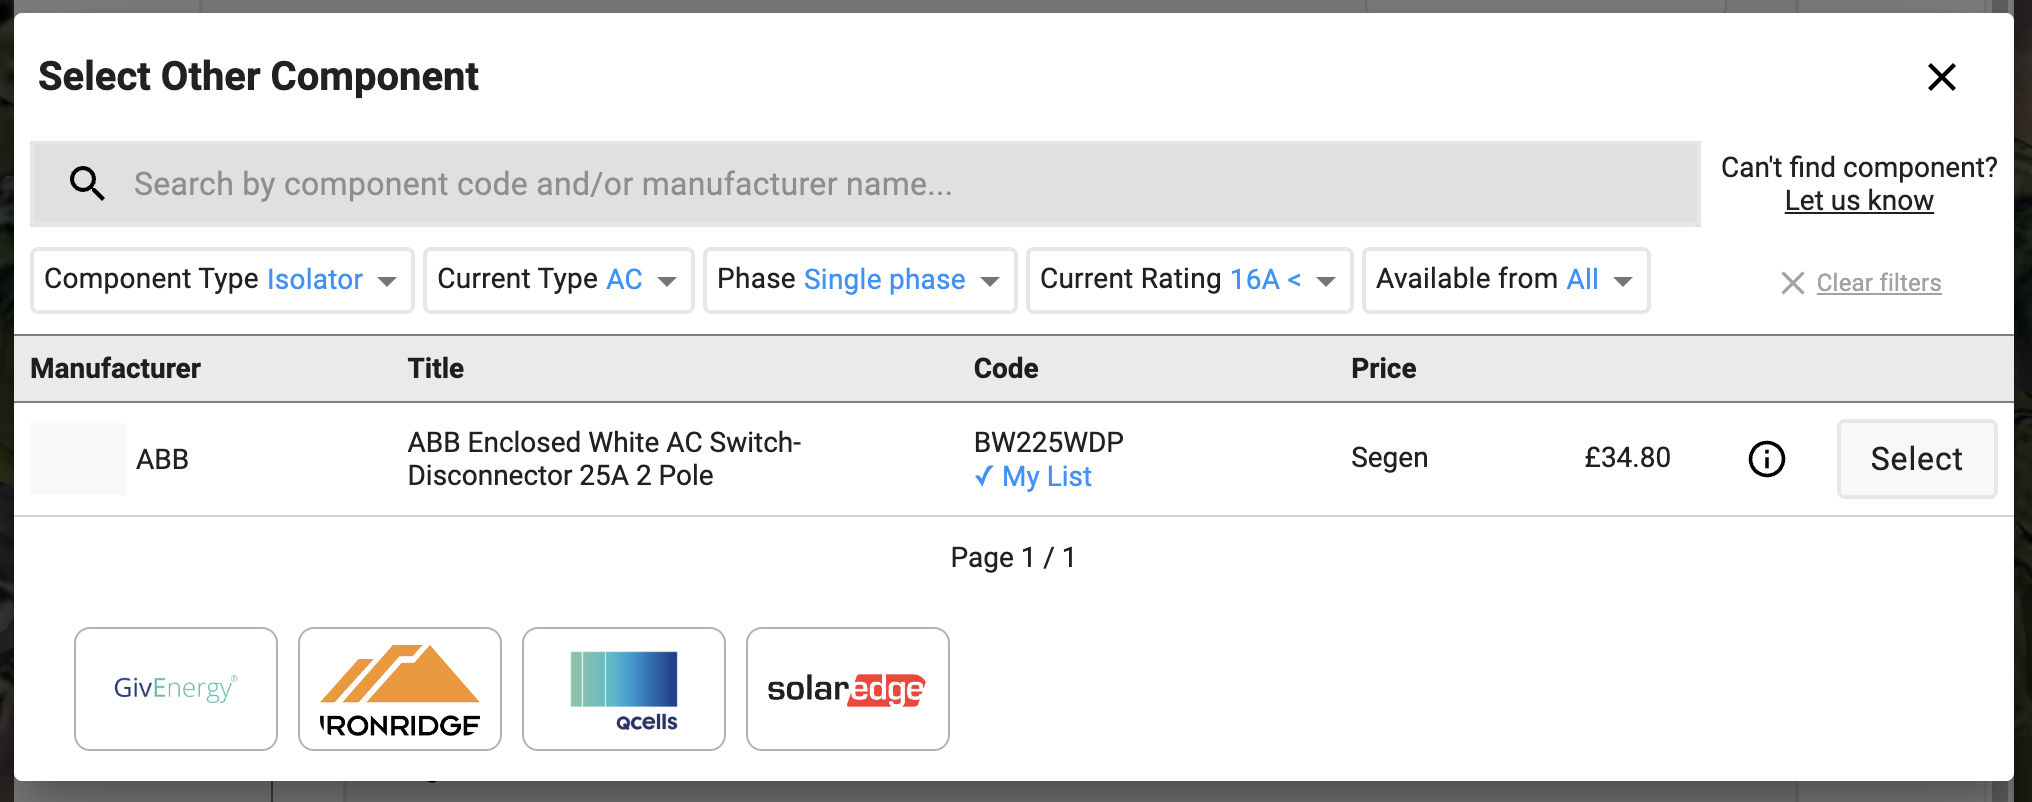
Task: Click the Manufacturer column header
Action: coord(116,369)
